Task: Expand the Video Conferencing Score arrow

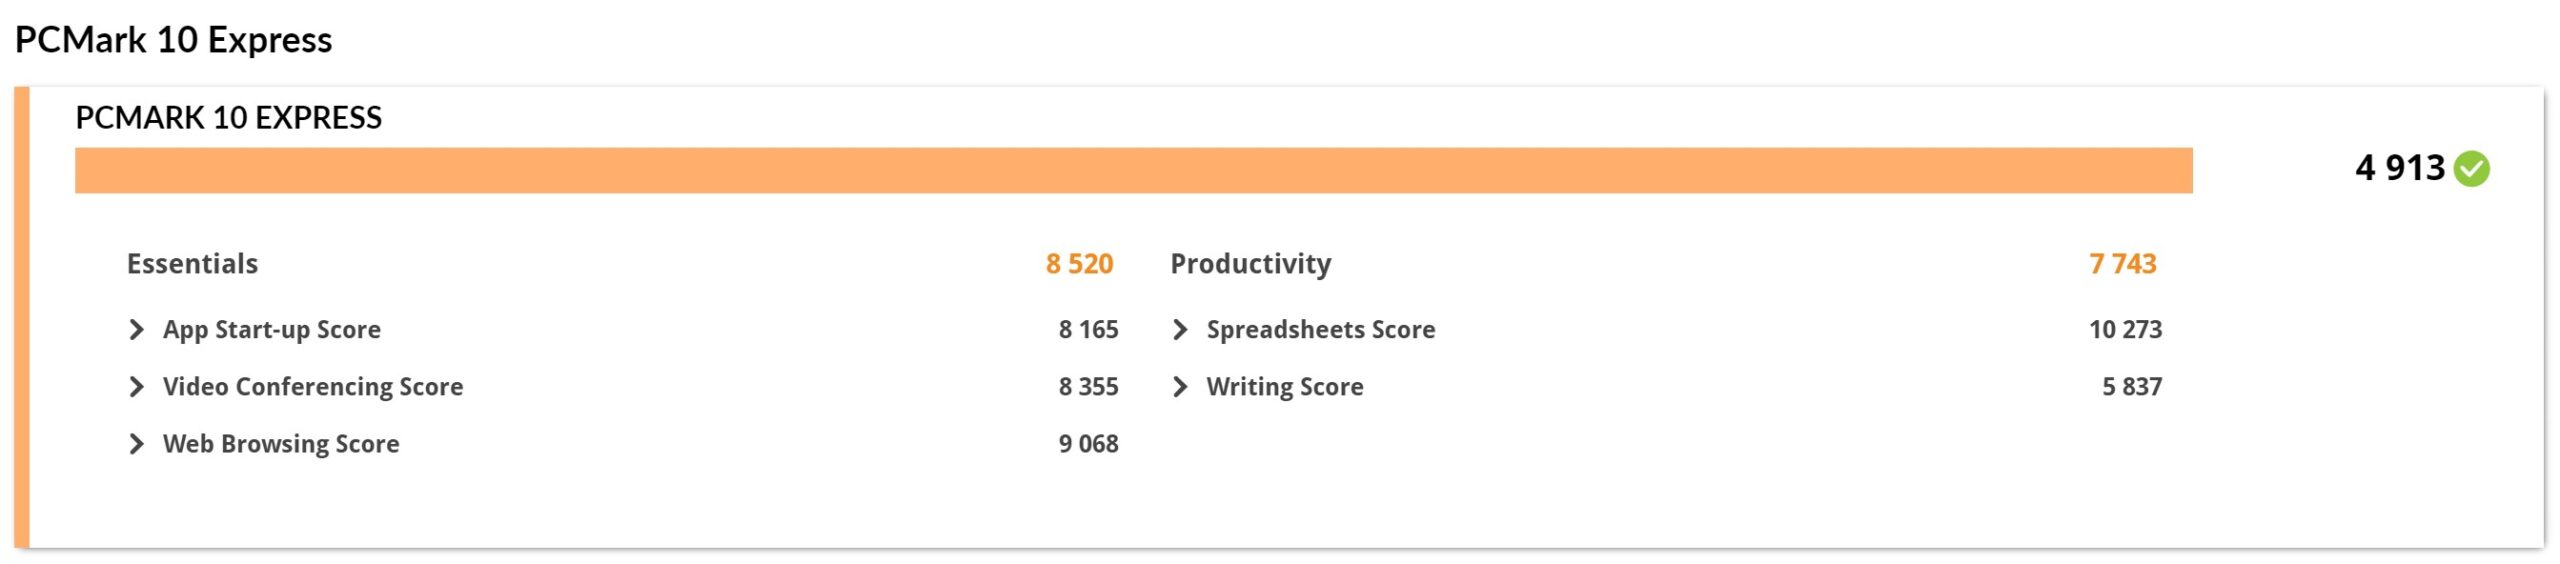Action: 137,387
